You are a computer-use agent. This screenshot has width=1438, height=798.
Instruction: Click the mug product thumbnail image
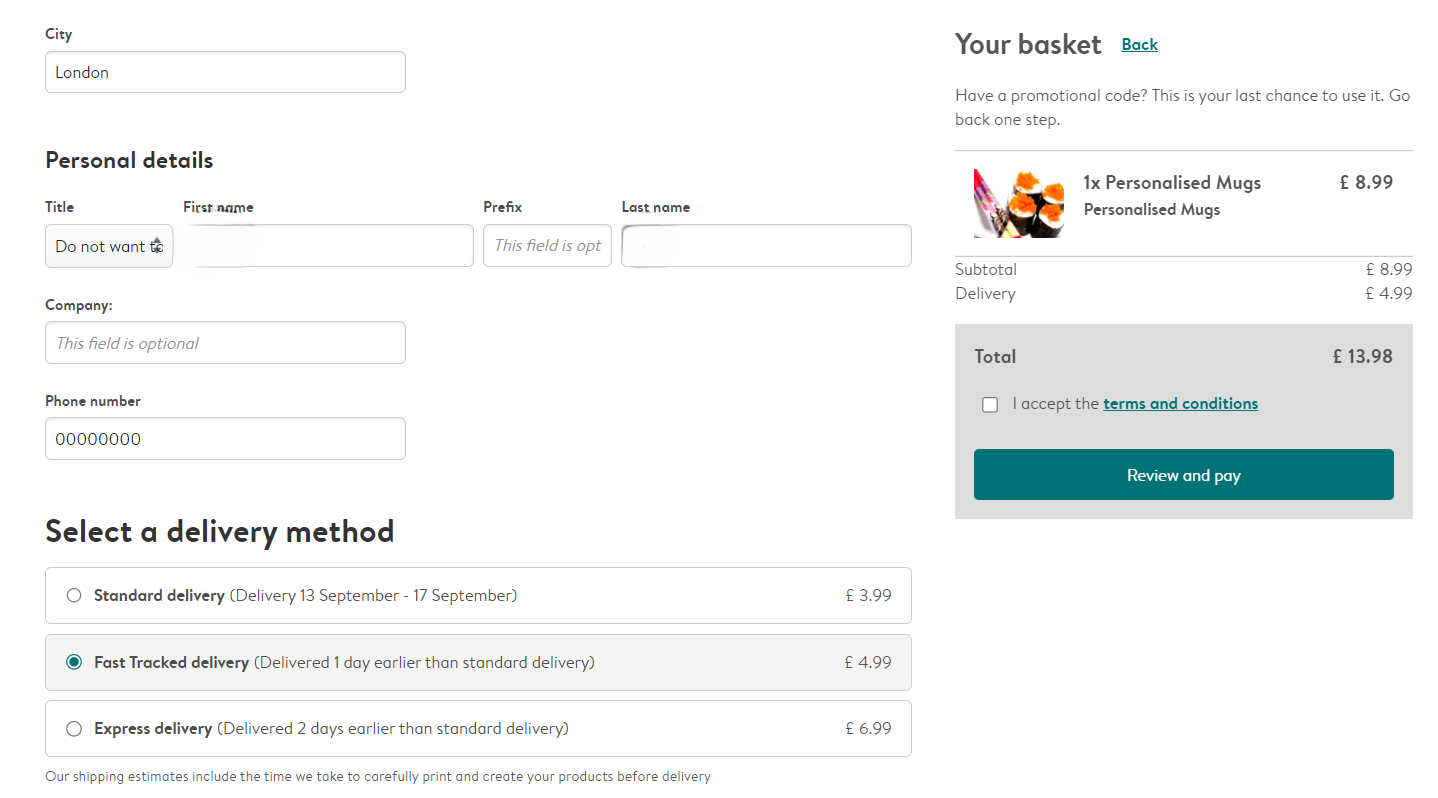coord(1018,203)
